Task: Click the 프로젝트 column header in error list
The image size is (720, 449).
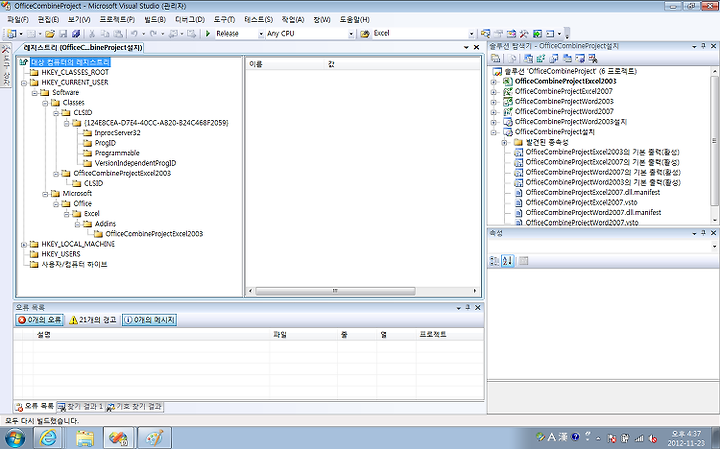Action: (450, 335)
